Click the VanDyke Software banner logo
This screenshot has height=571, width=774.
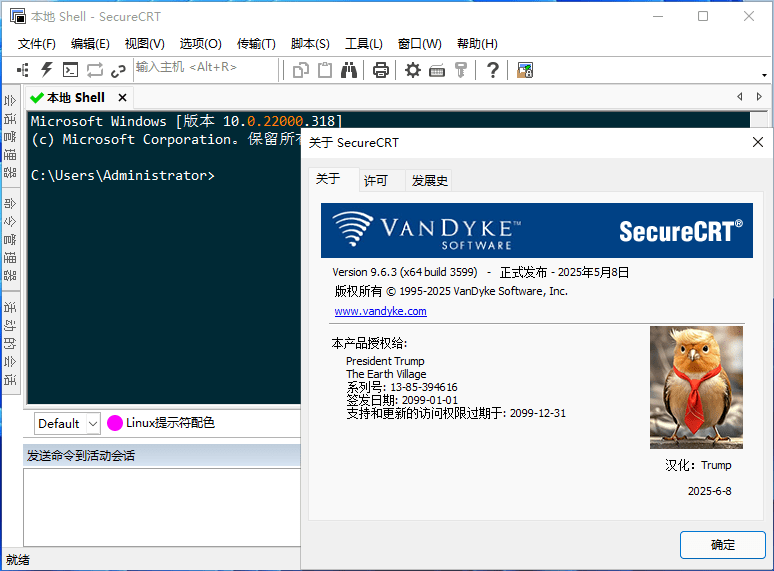click(x=537, y=230)
